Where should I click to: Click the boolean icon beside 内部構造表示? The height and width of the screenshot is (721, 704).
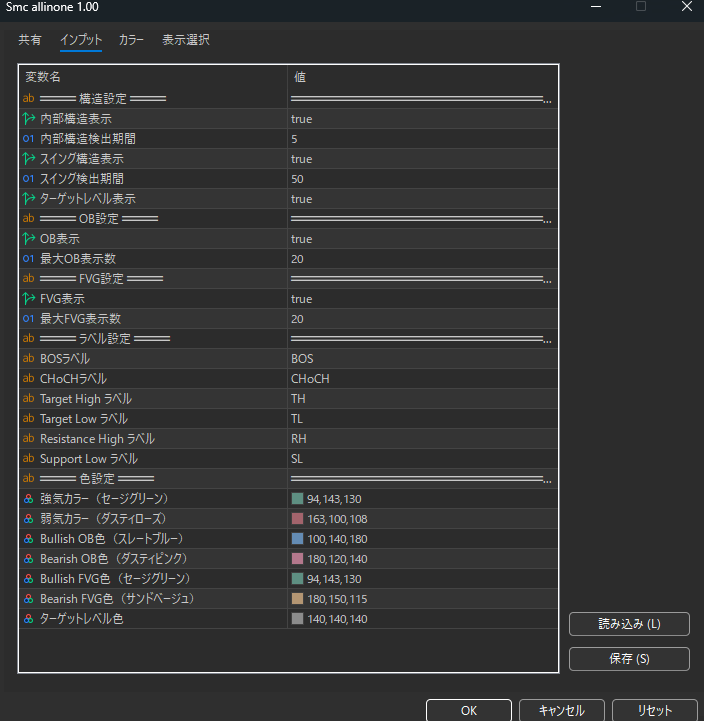[29, 119]
